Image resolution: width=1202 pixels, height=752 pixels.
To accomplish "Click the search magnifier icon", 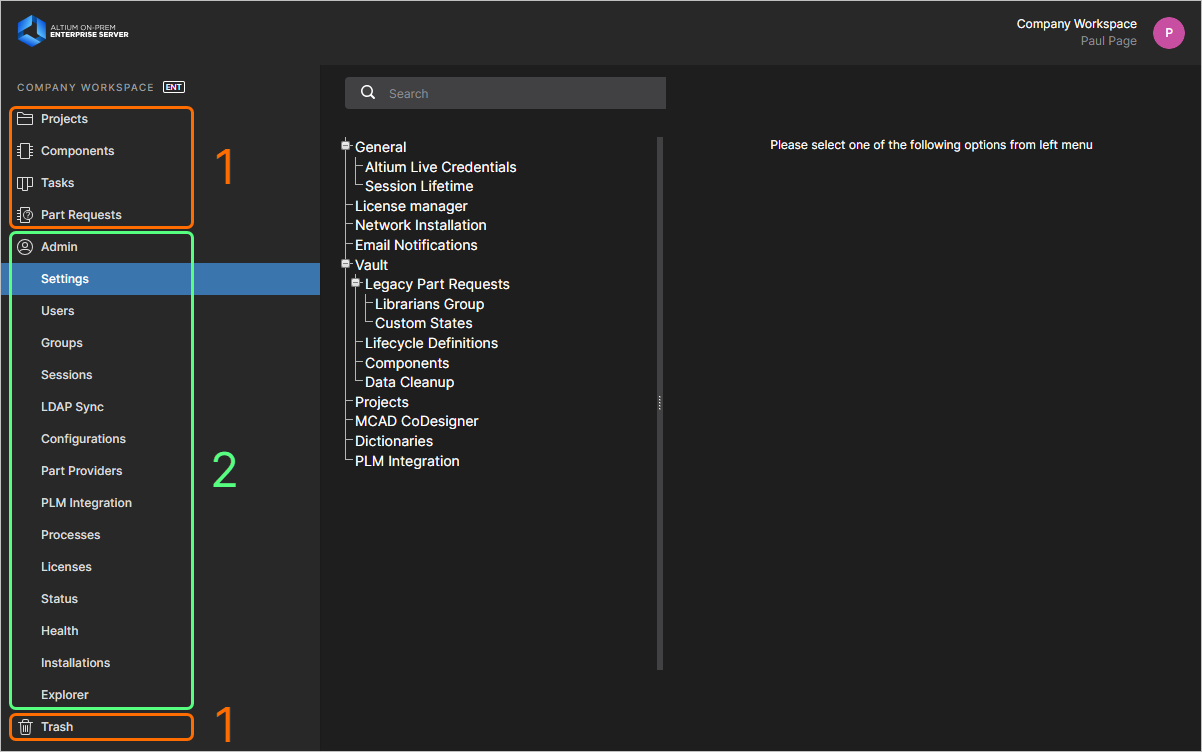I will pos(368,93).
